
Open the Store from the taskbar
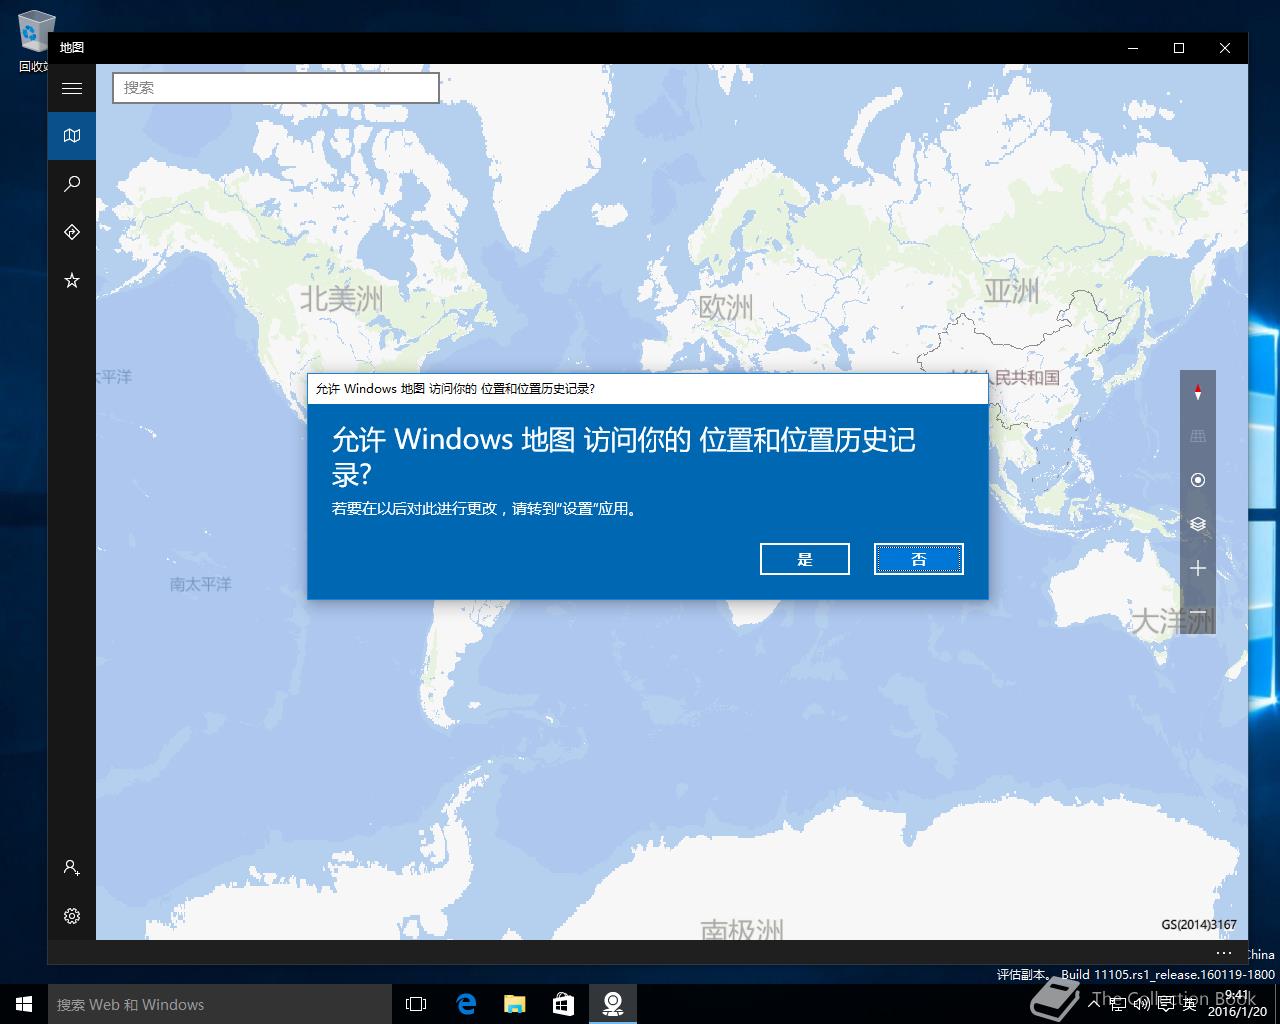tap(564, 1004)
